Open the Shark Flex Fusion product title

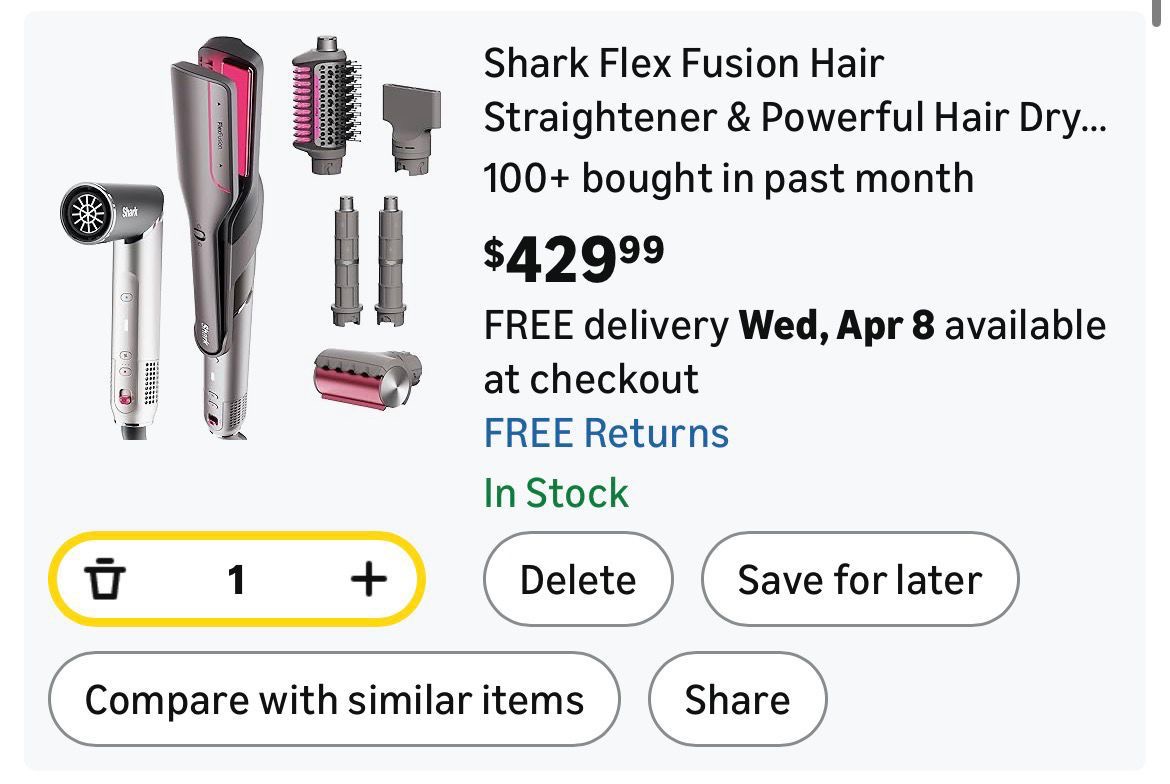click(x=795, y=91)
